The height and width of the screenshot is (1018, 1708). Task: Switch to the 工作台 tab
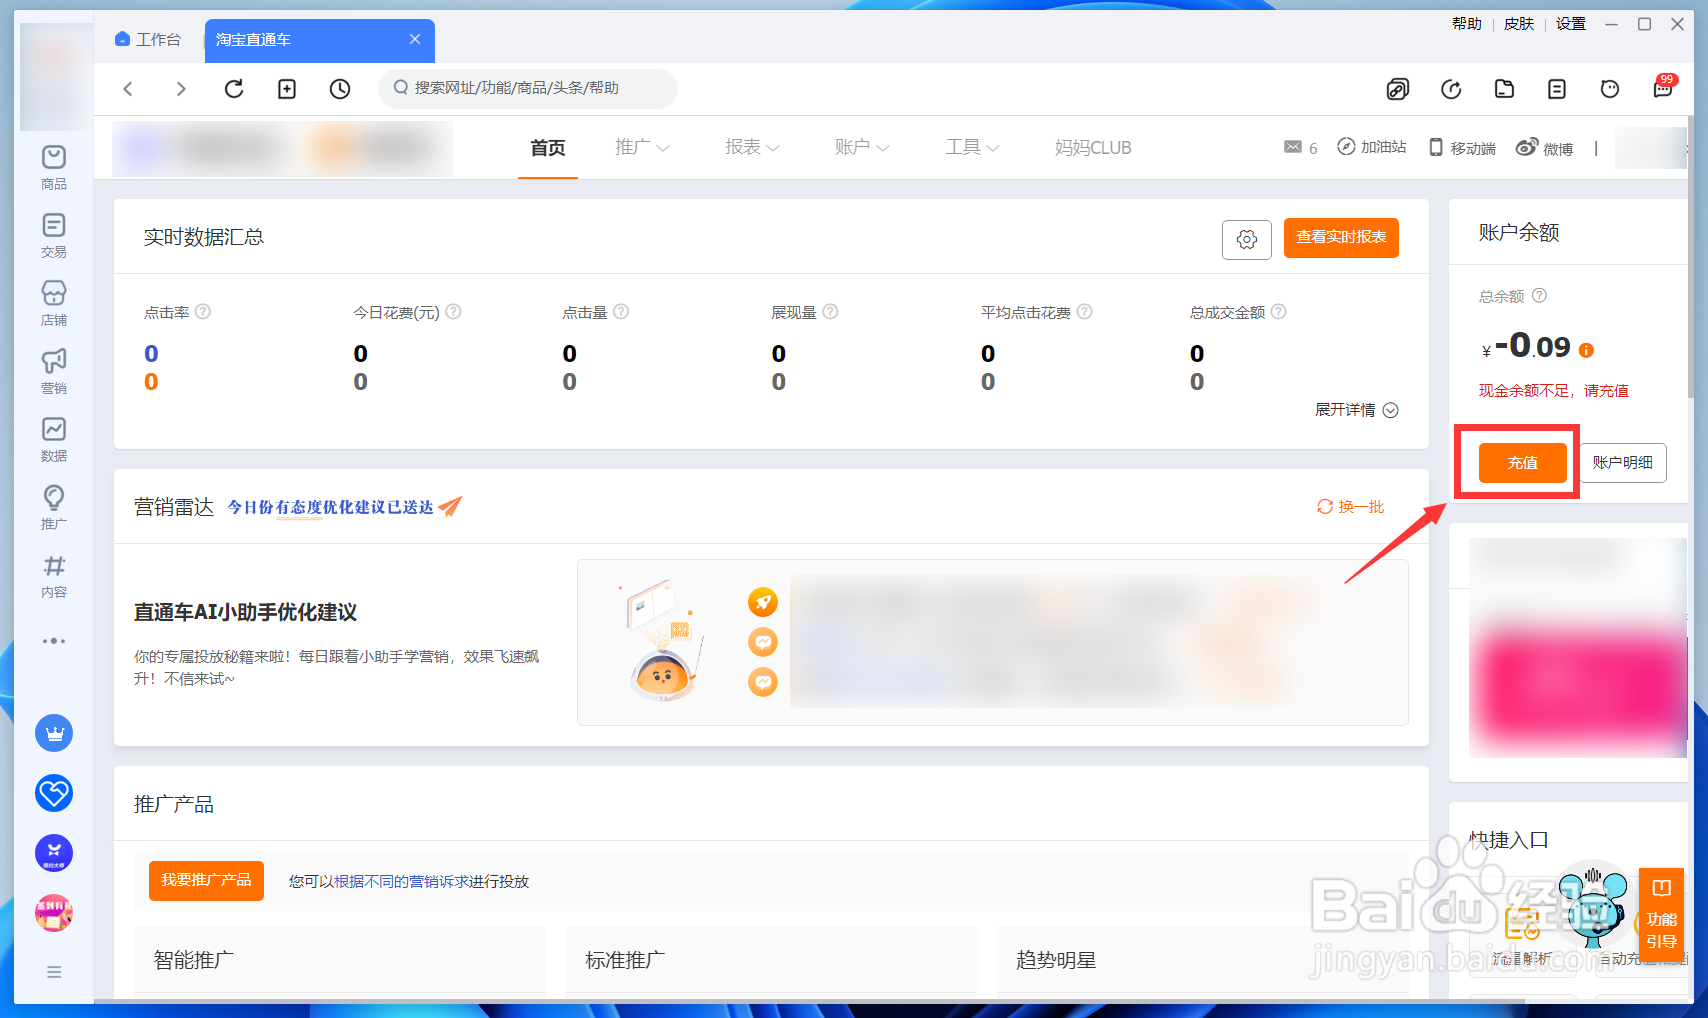(x=148, y=39)
